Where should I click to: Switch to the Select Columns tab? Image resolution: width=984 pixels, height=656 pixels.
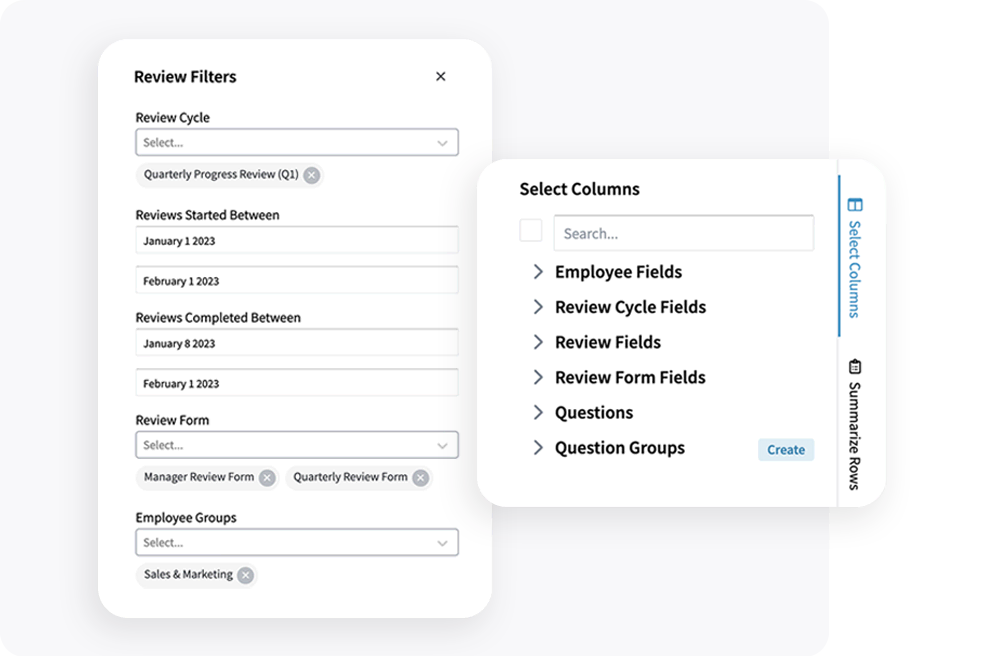[x=853, y=265]
